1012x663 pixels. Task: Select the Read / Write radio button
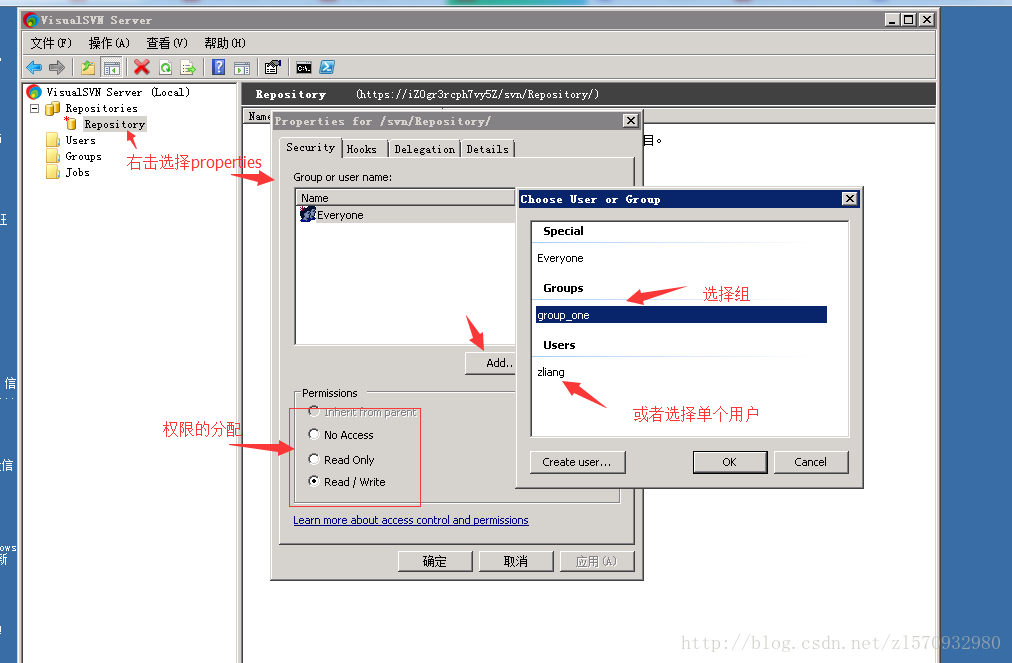314,481
